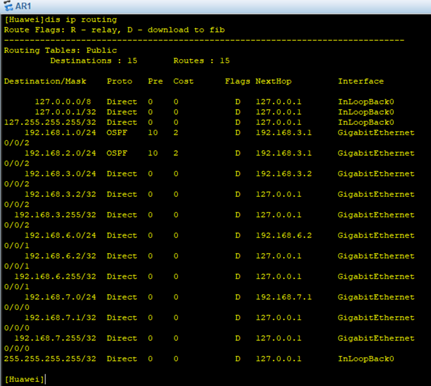This screenshot has height=386, width=431.
Task: Click the Destination/Mask column header
Action: [x=45, y=81]
